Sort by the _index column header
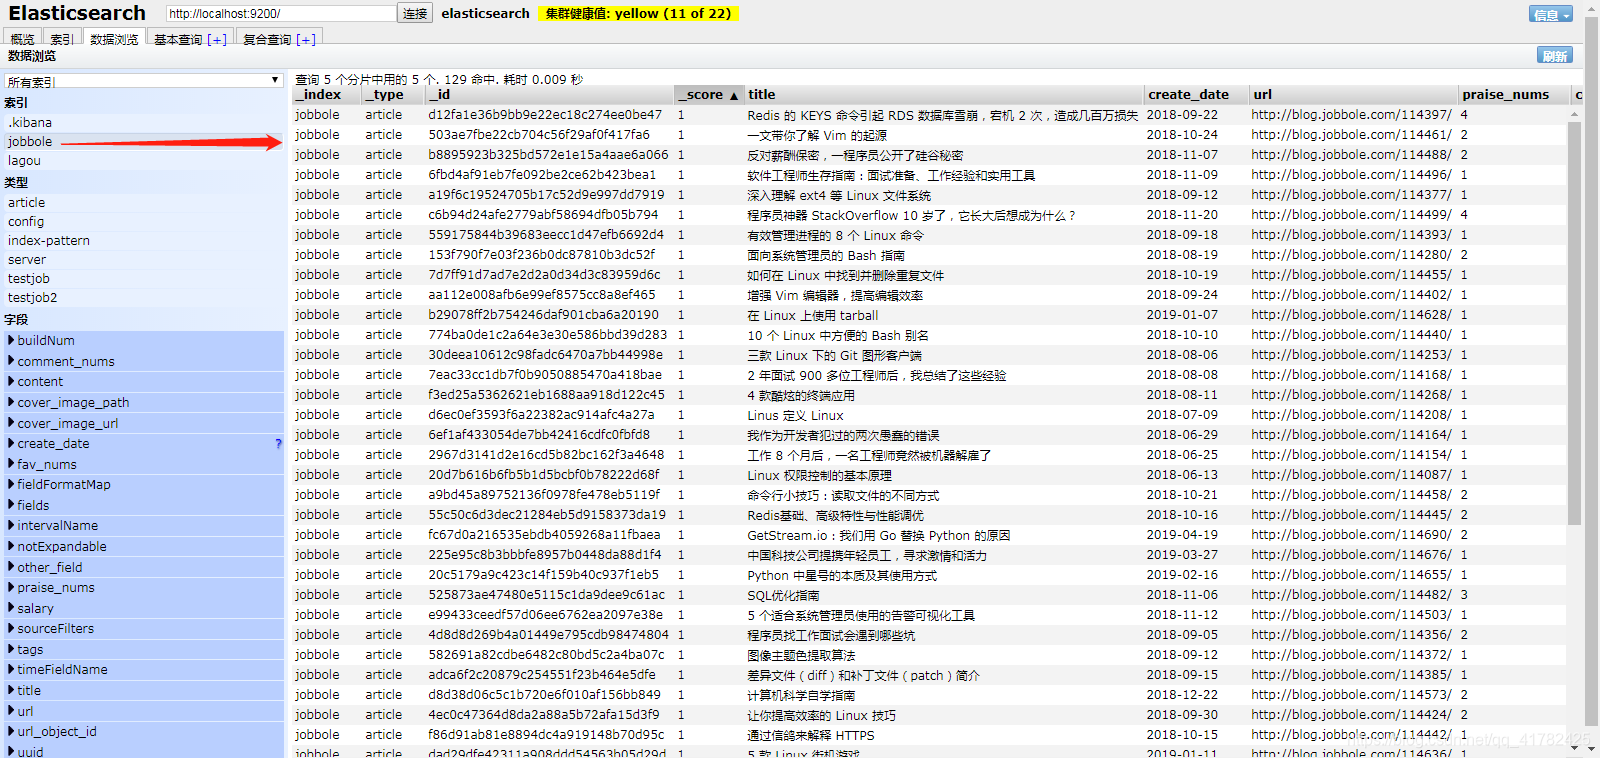Viewport: 1600px width, 758px height. point(327,94)
